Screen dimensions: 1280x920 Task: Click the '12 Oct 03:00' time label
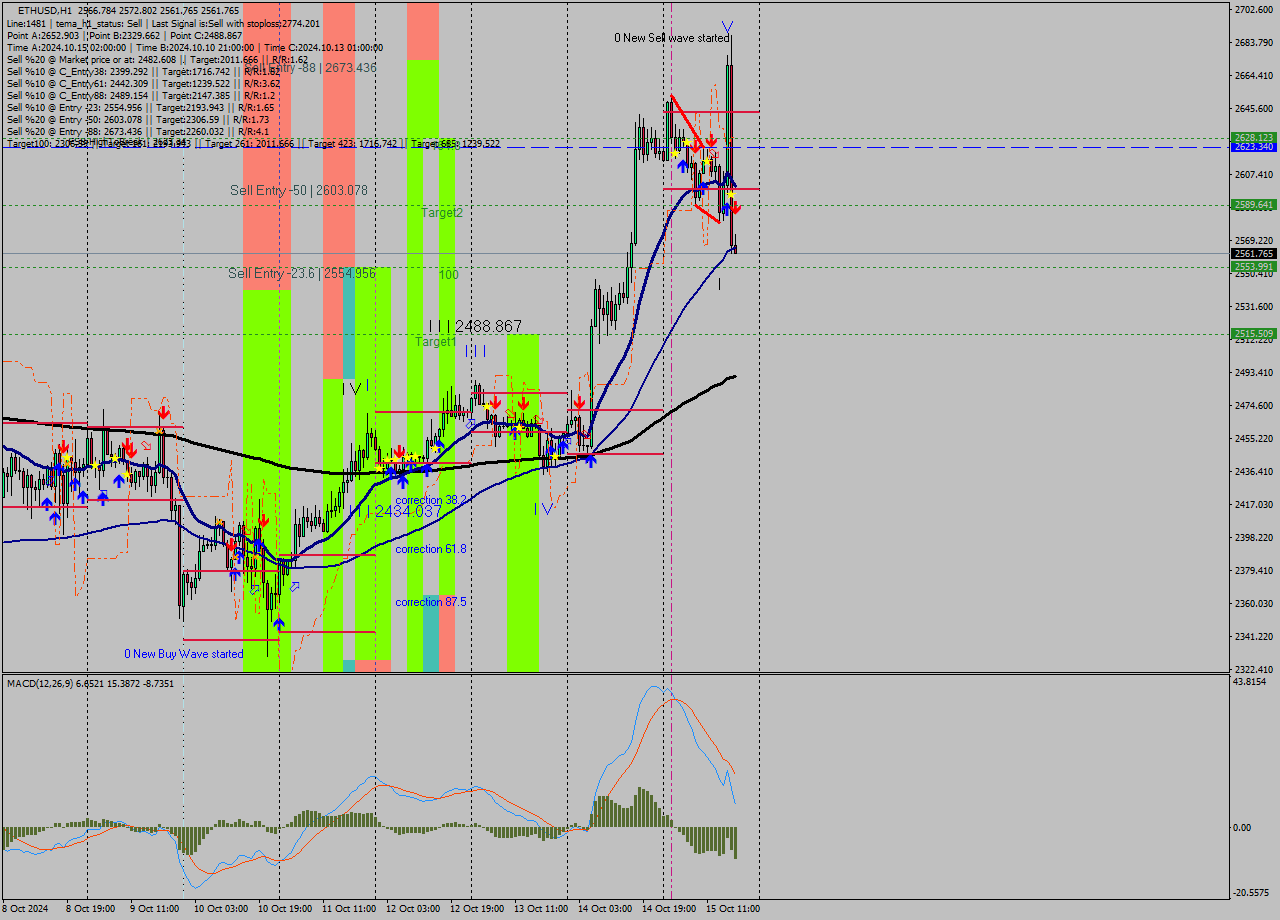click(411, 909)
